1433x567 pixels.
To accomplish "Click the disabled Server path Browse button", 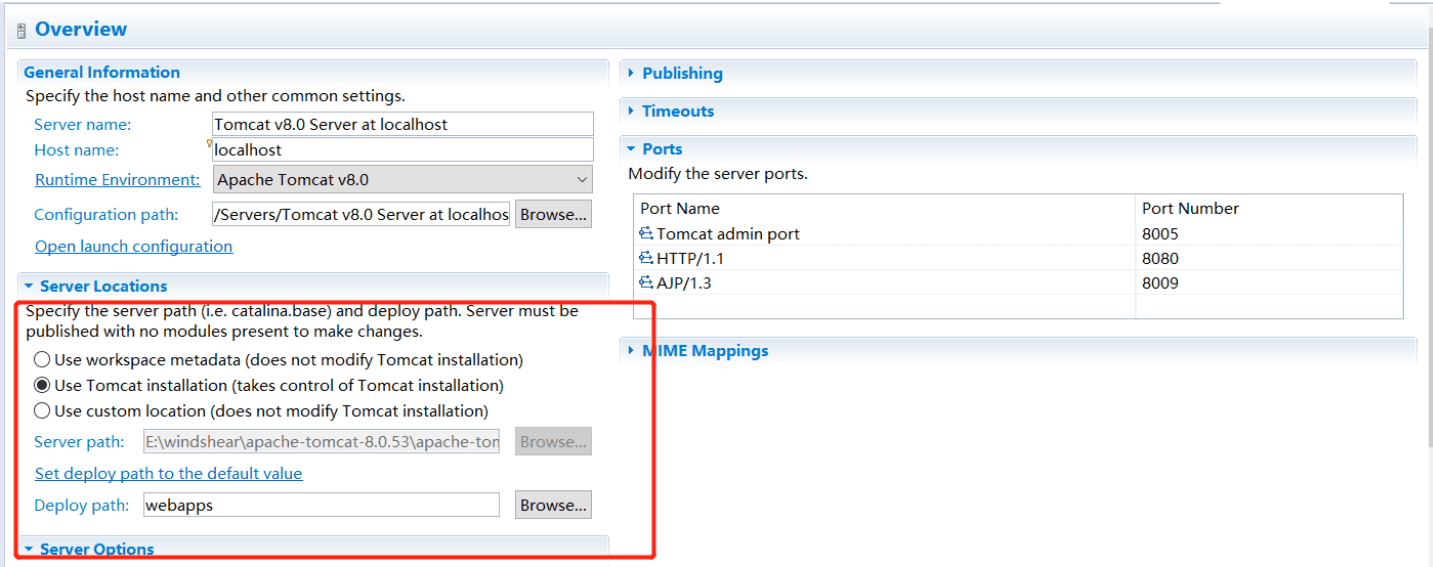I will (x=553, y=441).
